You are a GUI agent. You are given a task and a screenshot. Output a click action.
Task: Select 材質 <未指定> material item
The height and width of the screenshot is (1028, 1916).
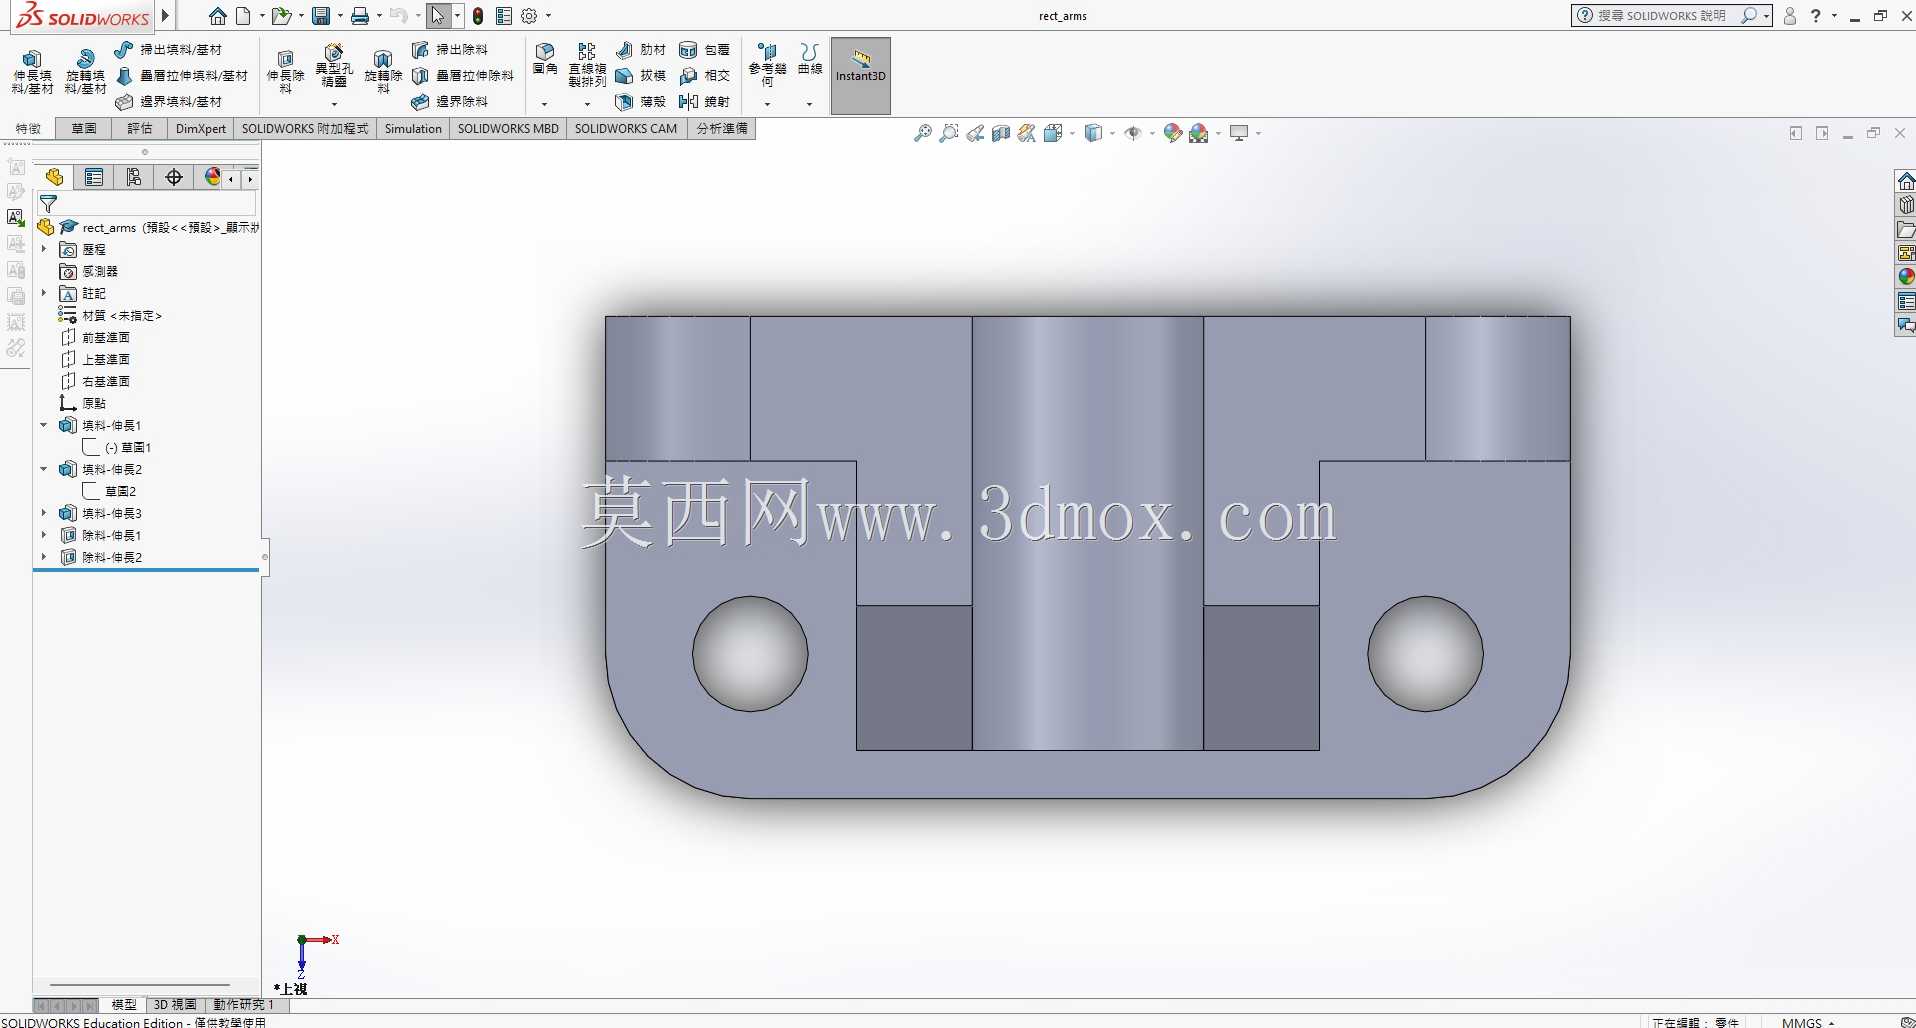pos(111,315)
